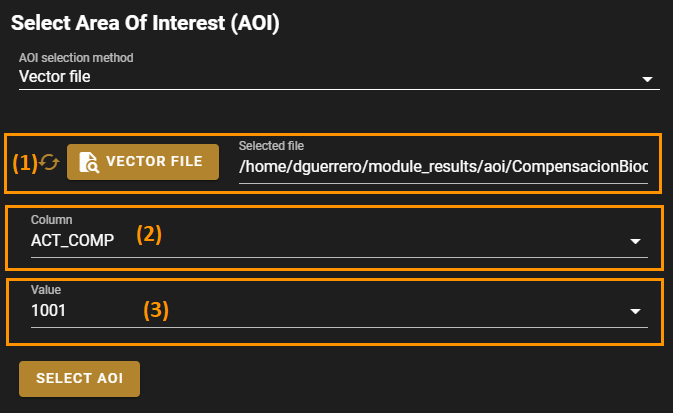This screenshot has height=413, width=673.
Task: Click the orange (1) annotation marker
Action: tap(24, 161)
